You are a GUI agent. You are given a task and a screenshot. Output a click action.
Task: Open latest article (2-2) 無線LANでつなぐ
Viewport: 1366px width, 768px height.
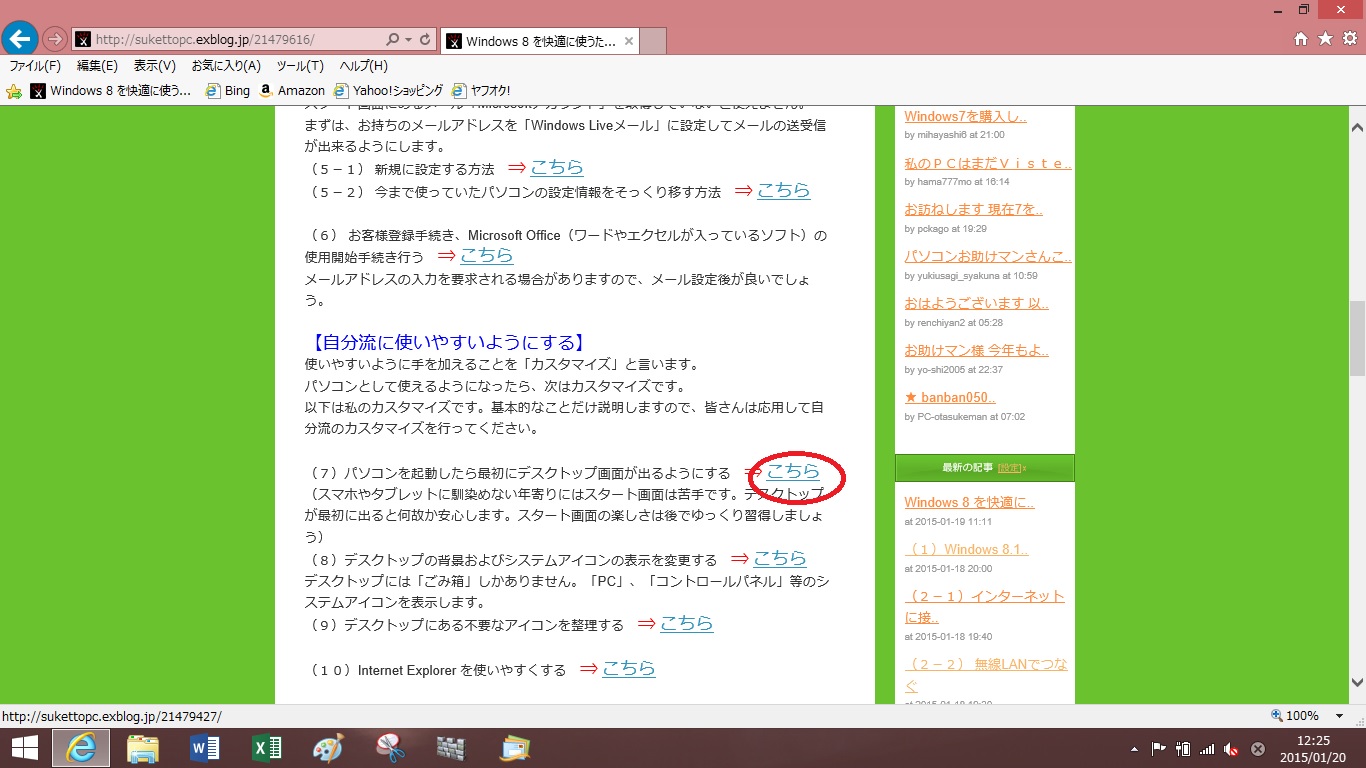coord(986,674)
